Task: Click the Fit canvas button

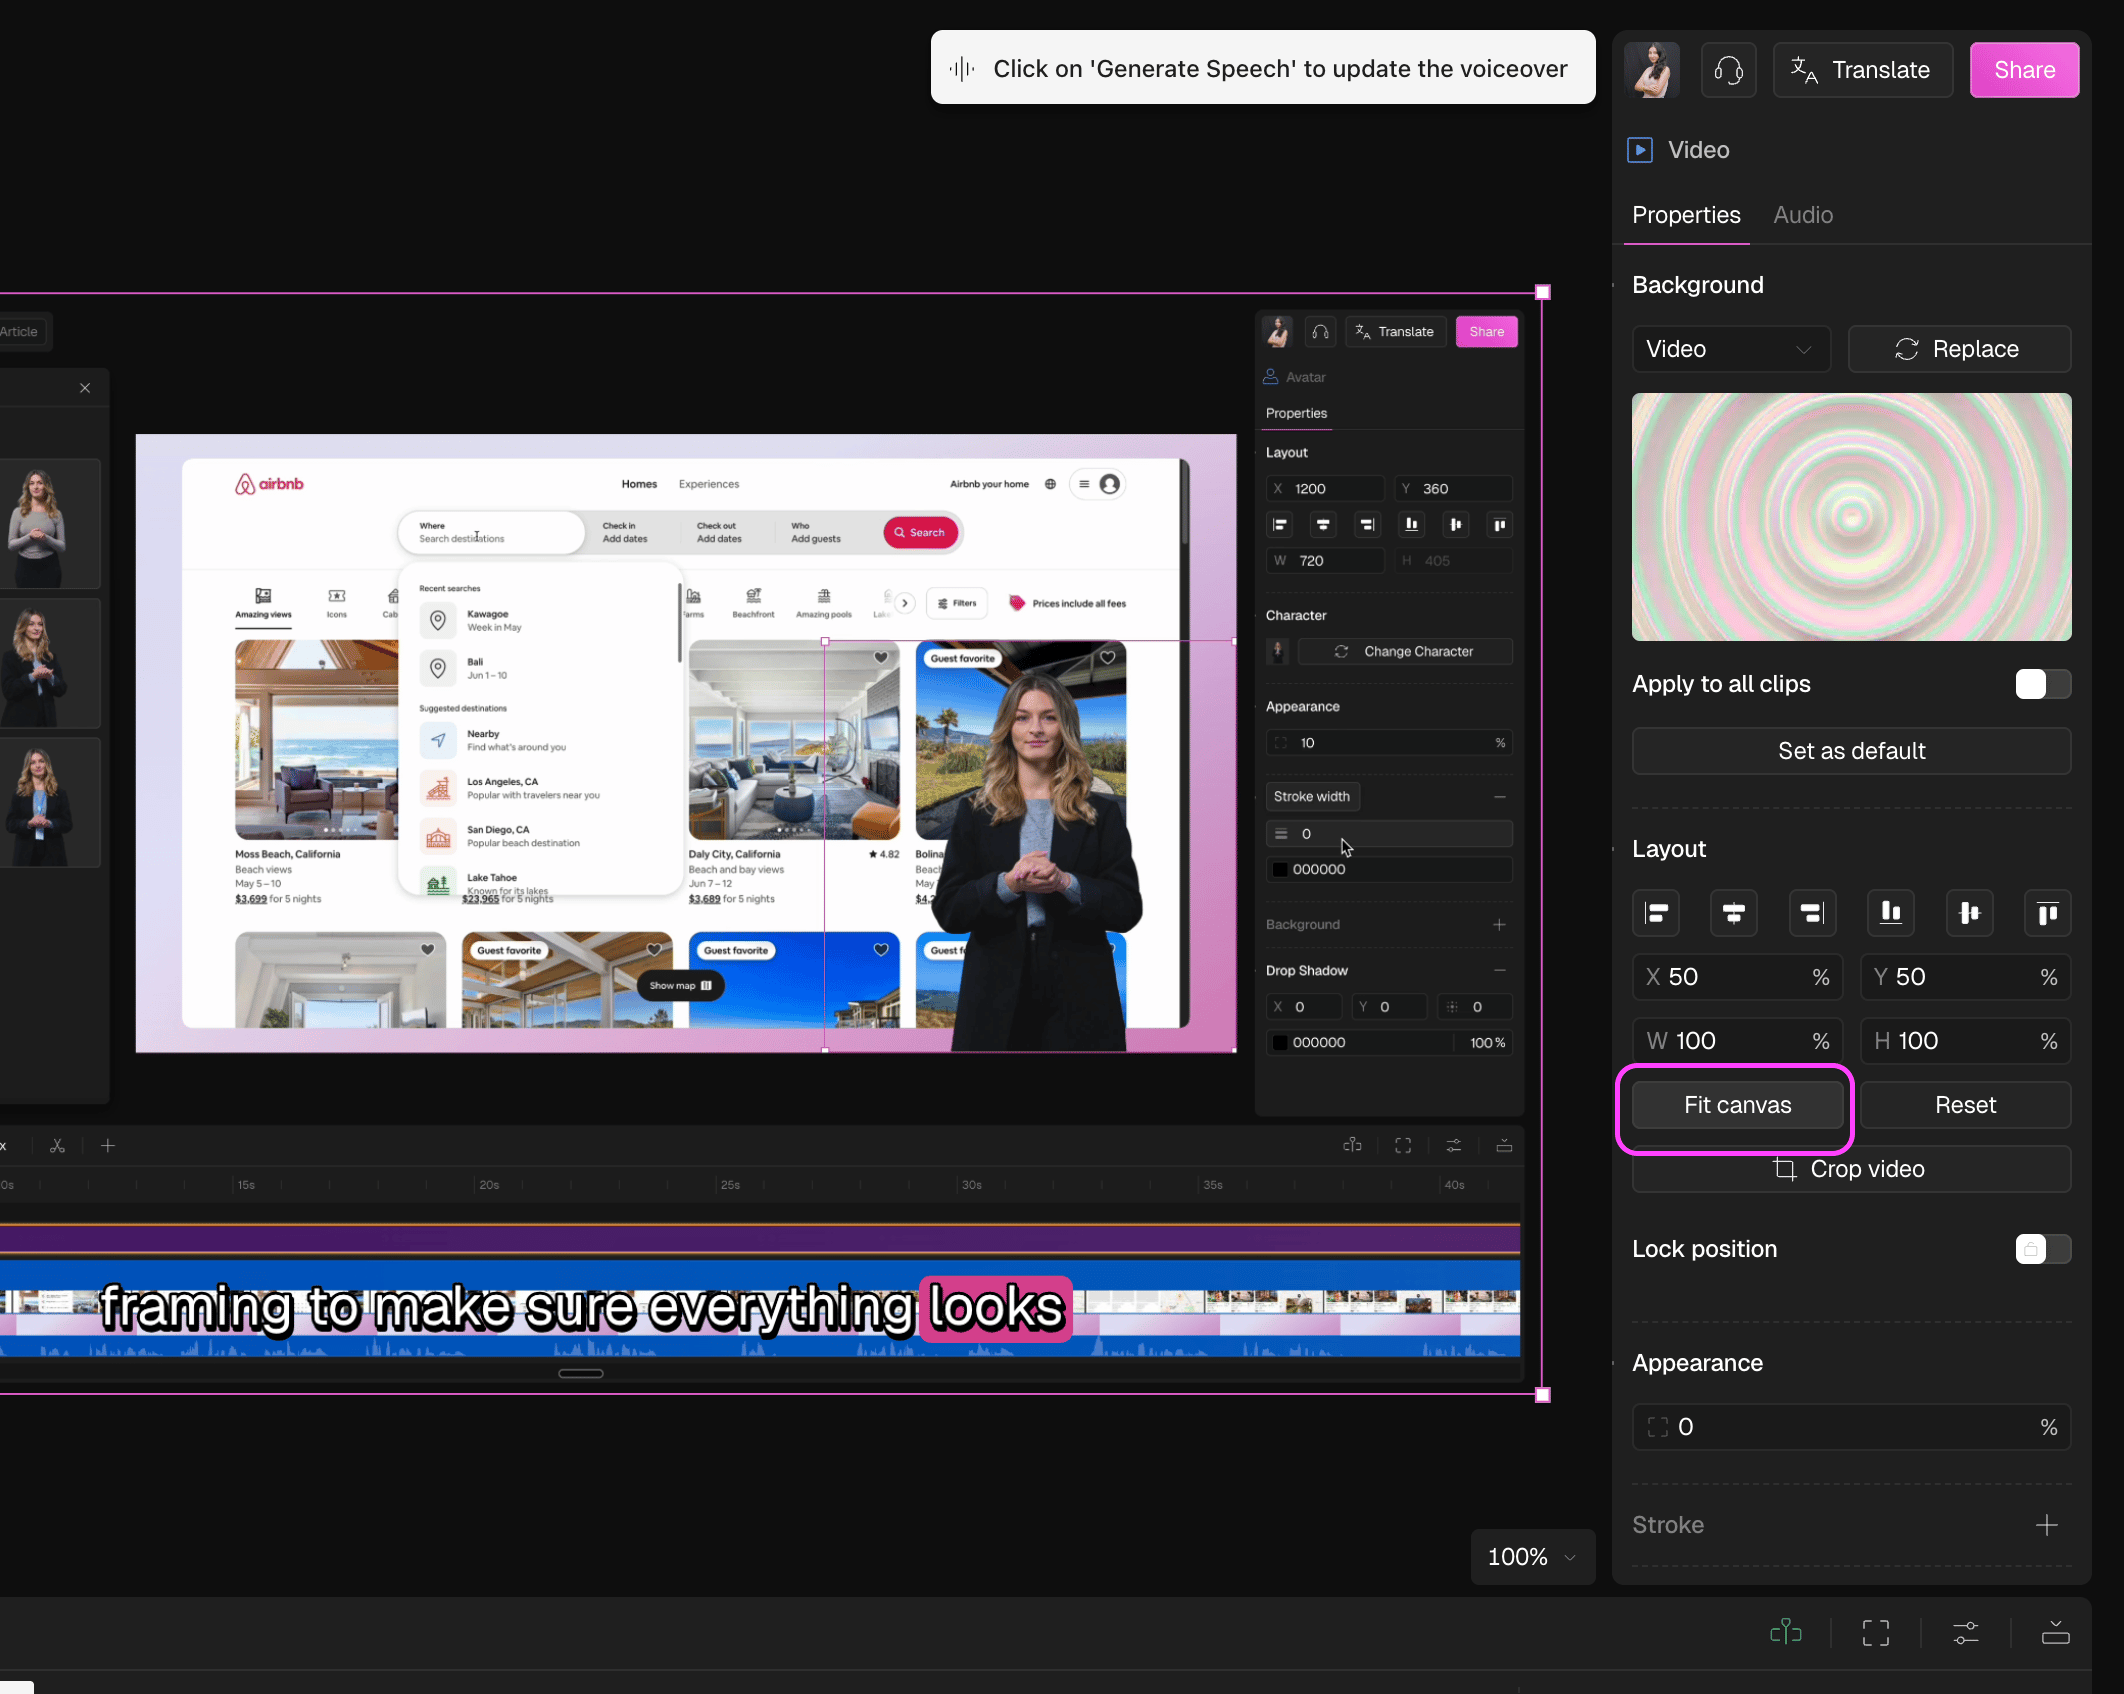Action: [x=1737, y=1105]
